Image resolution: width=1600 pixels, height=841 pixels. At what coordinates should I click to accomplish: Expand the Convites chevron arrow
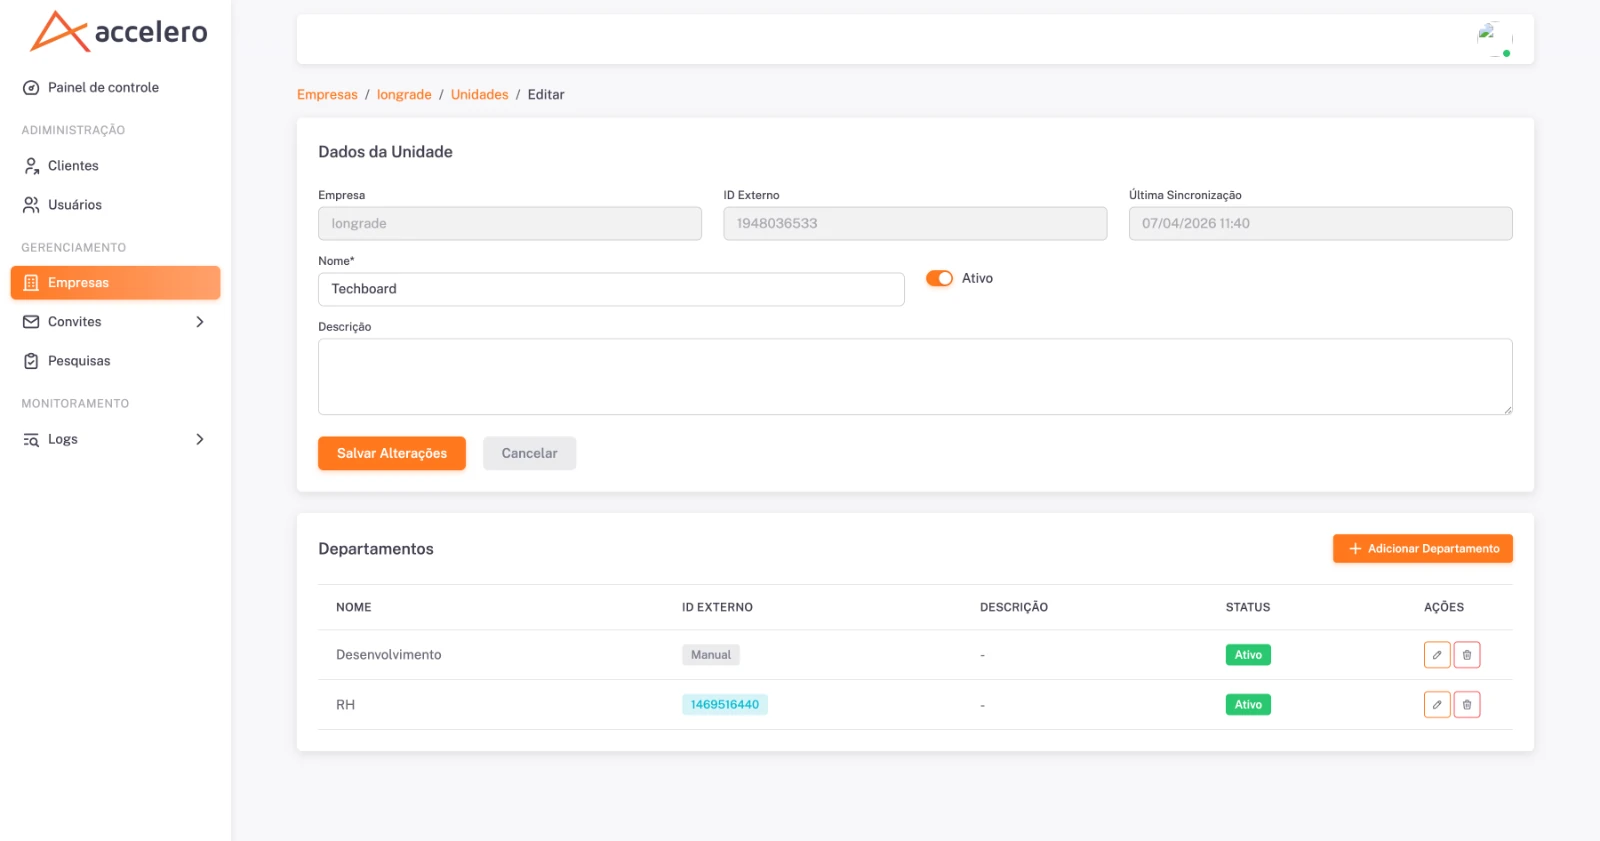point(200,322)
